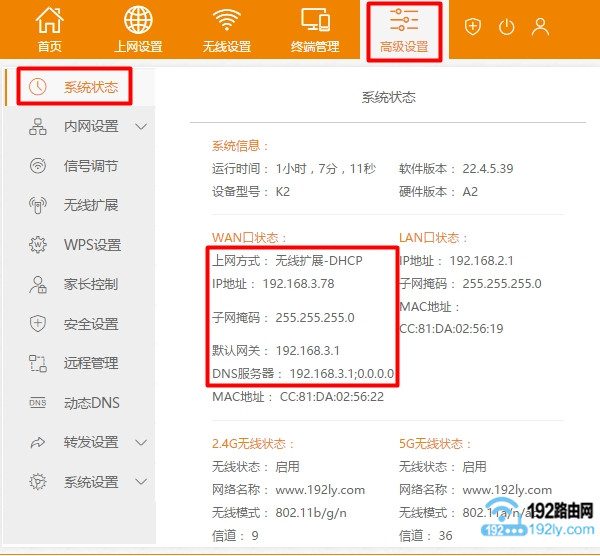Switch to the 无线设置 tab

click(227, 30)
